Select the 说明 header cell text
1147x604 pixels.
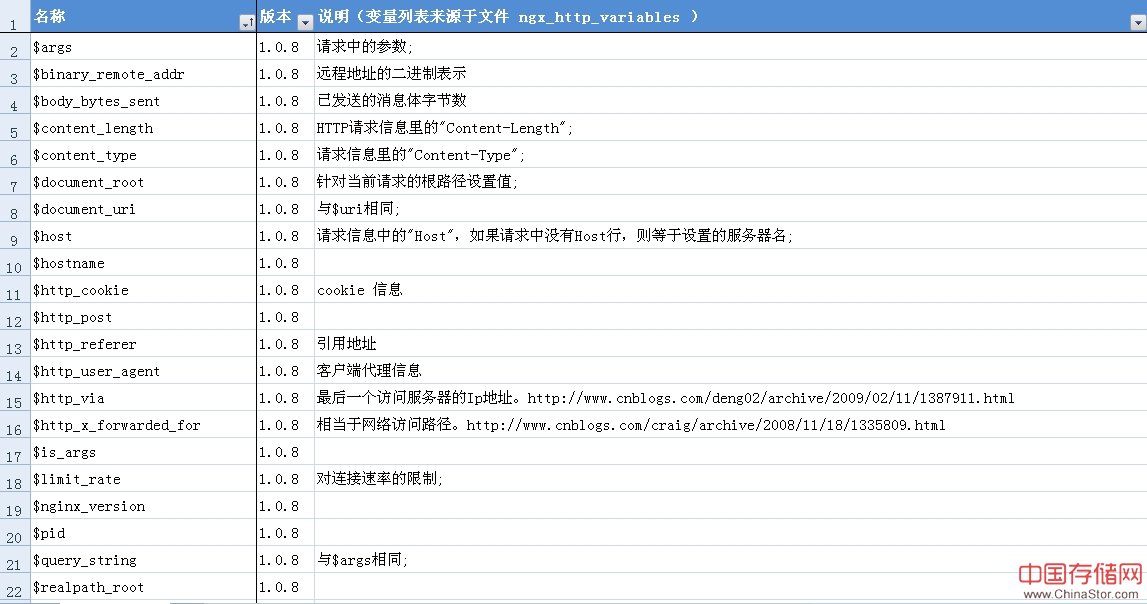[x=508, y=17]
